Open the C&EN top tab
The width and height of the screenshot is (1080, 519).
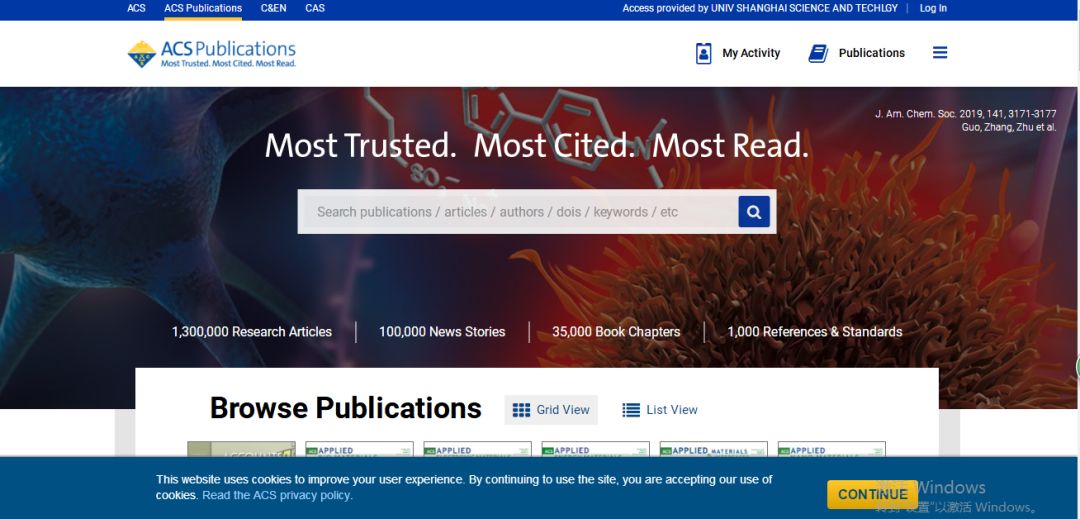(x=273, y=8)
